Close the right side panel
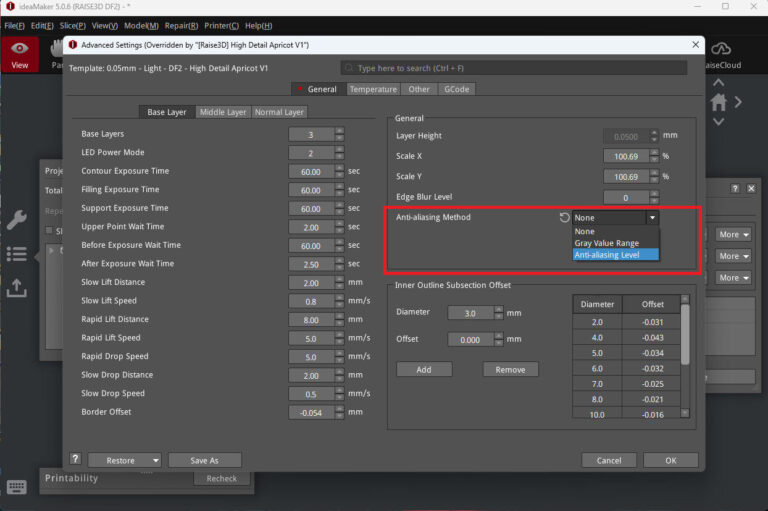Viewport: 768px width, 511px height. 751,188
